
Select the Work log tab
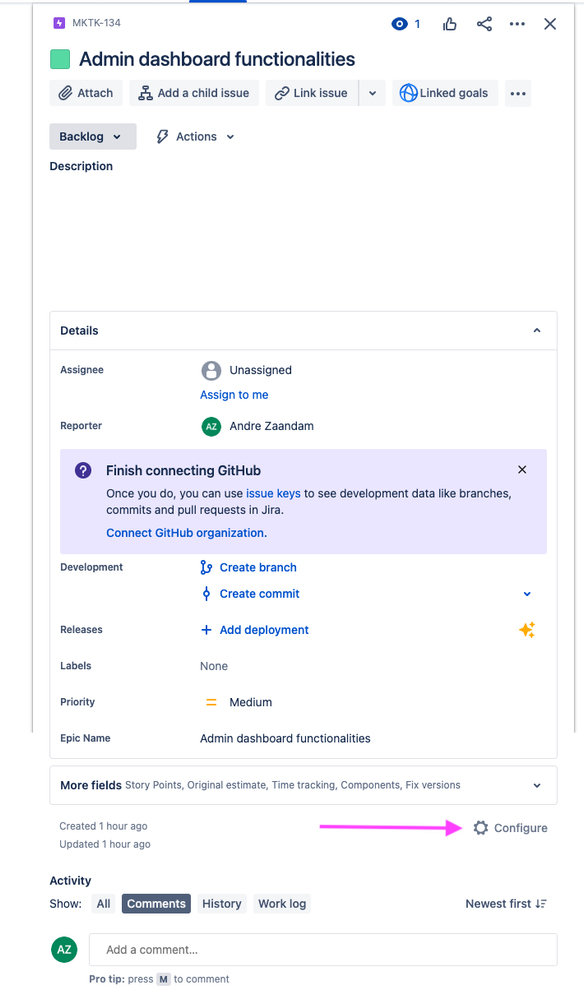click(x=281, y=903)
